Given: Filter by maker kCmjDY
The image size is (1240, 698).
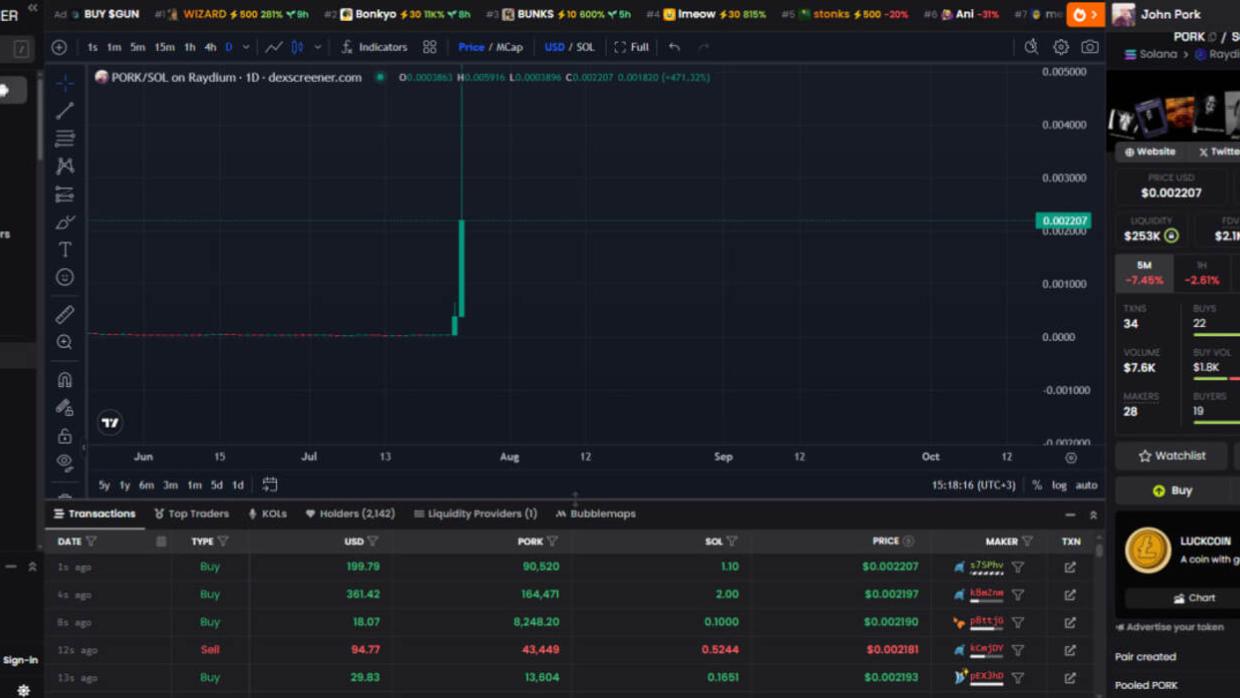Looking at the screenshot, I should tap(1018, 650).
